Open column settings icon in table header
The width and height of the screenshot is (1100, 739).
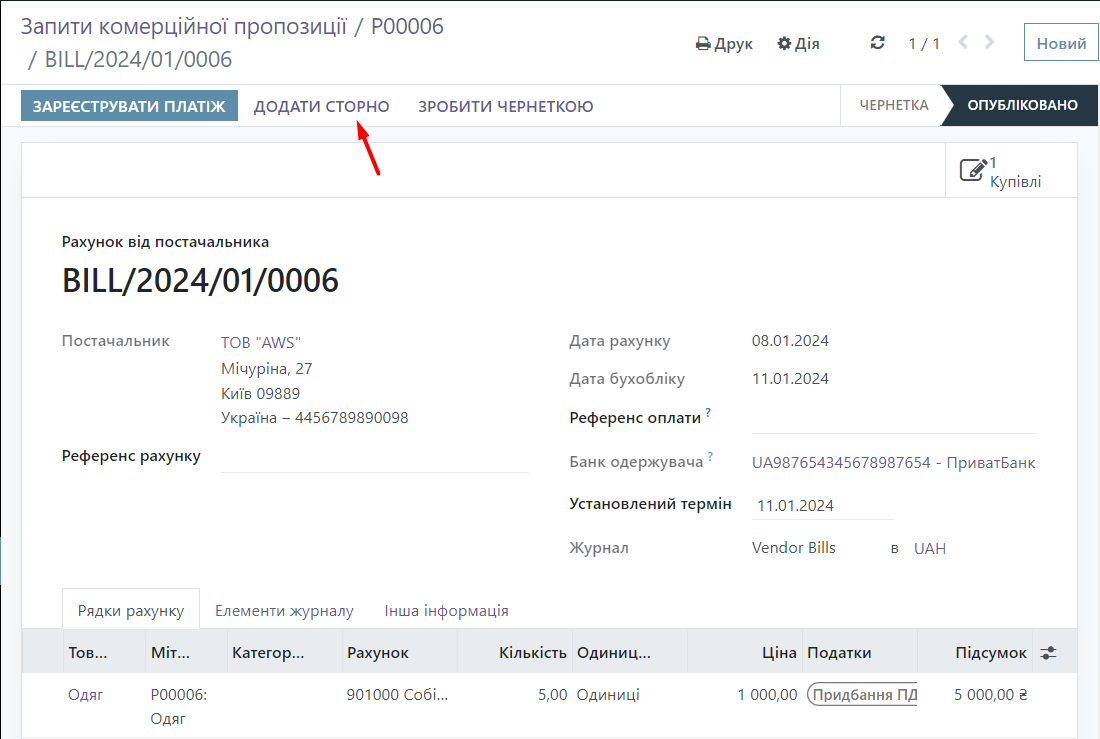tap(1048, 652)
